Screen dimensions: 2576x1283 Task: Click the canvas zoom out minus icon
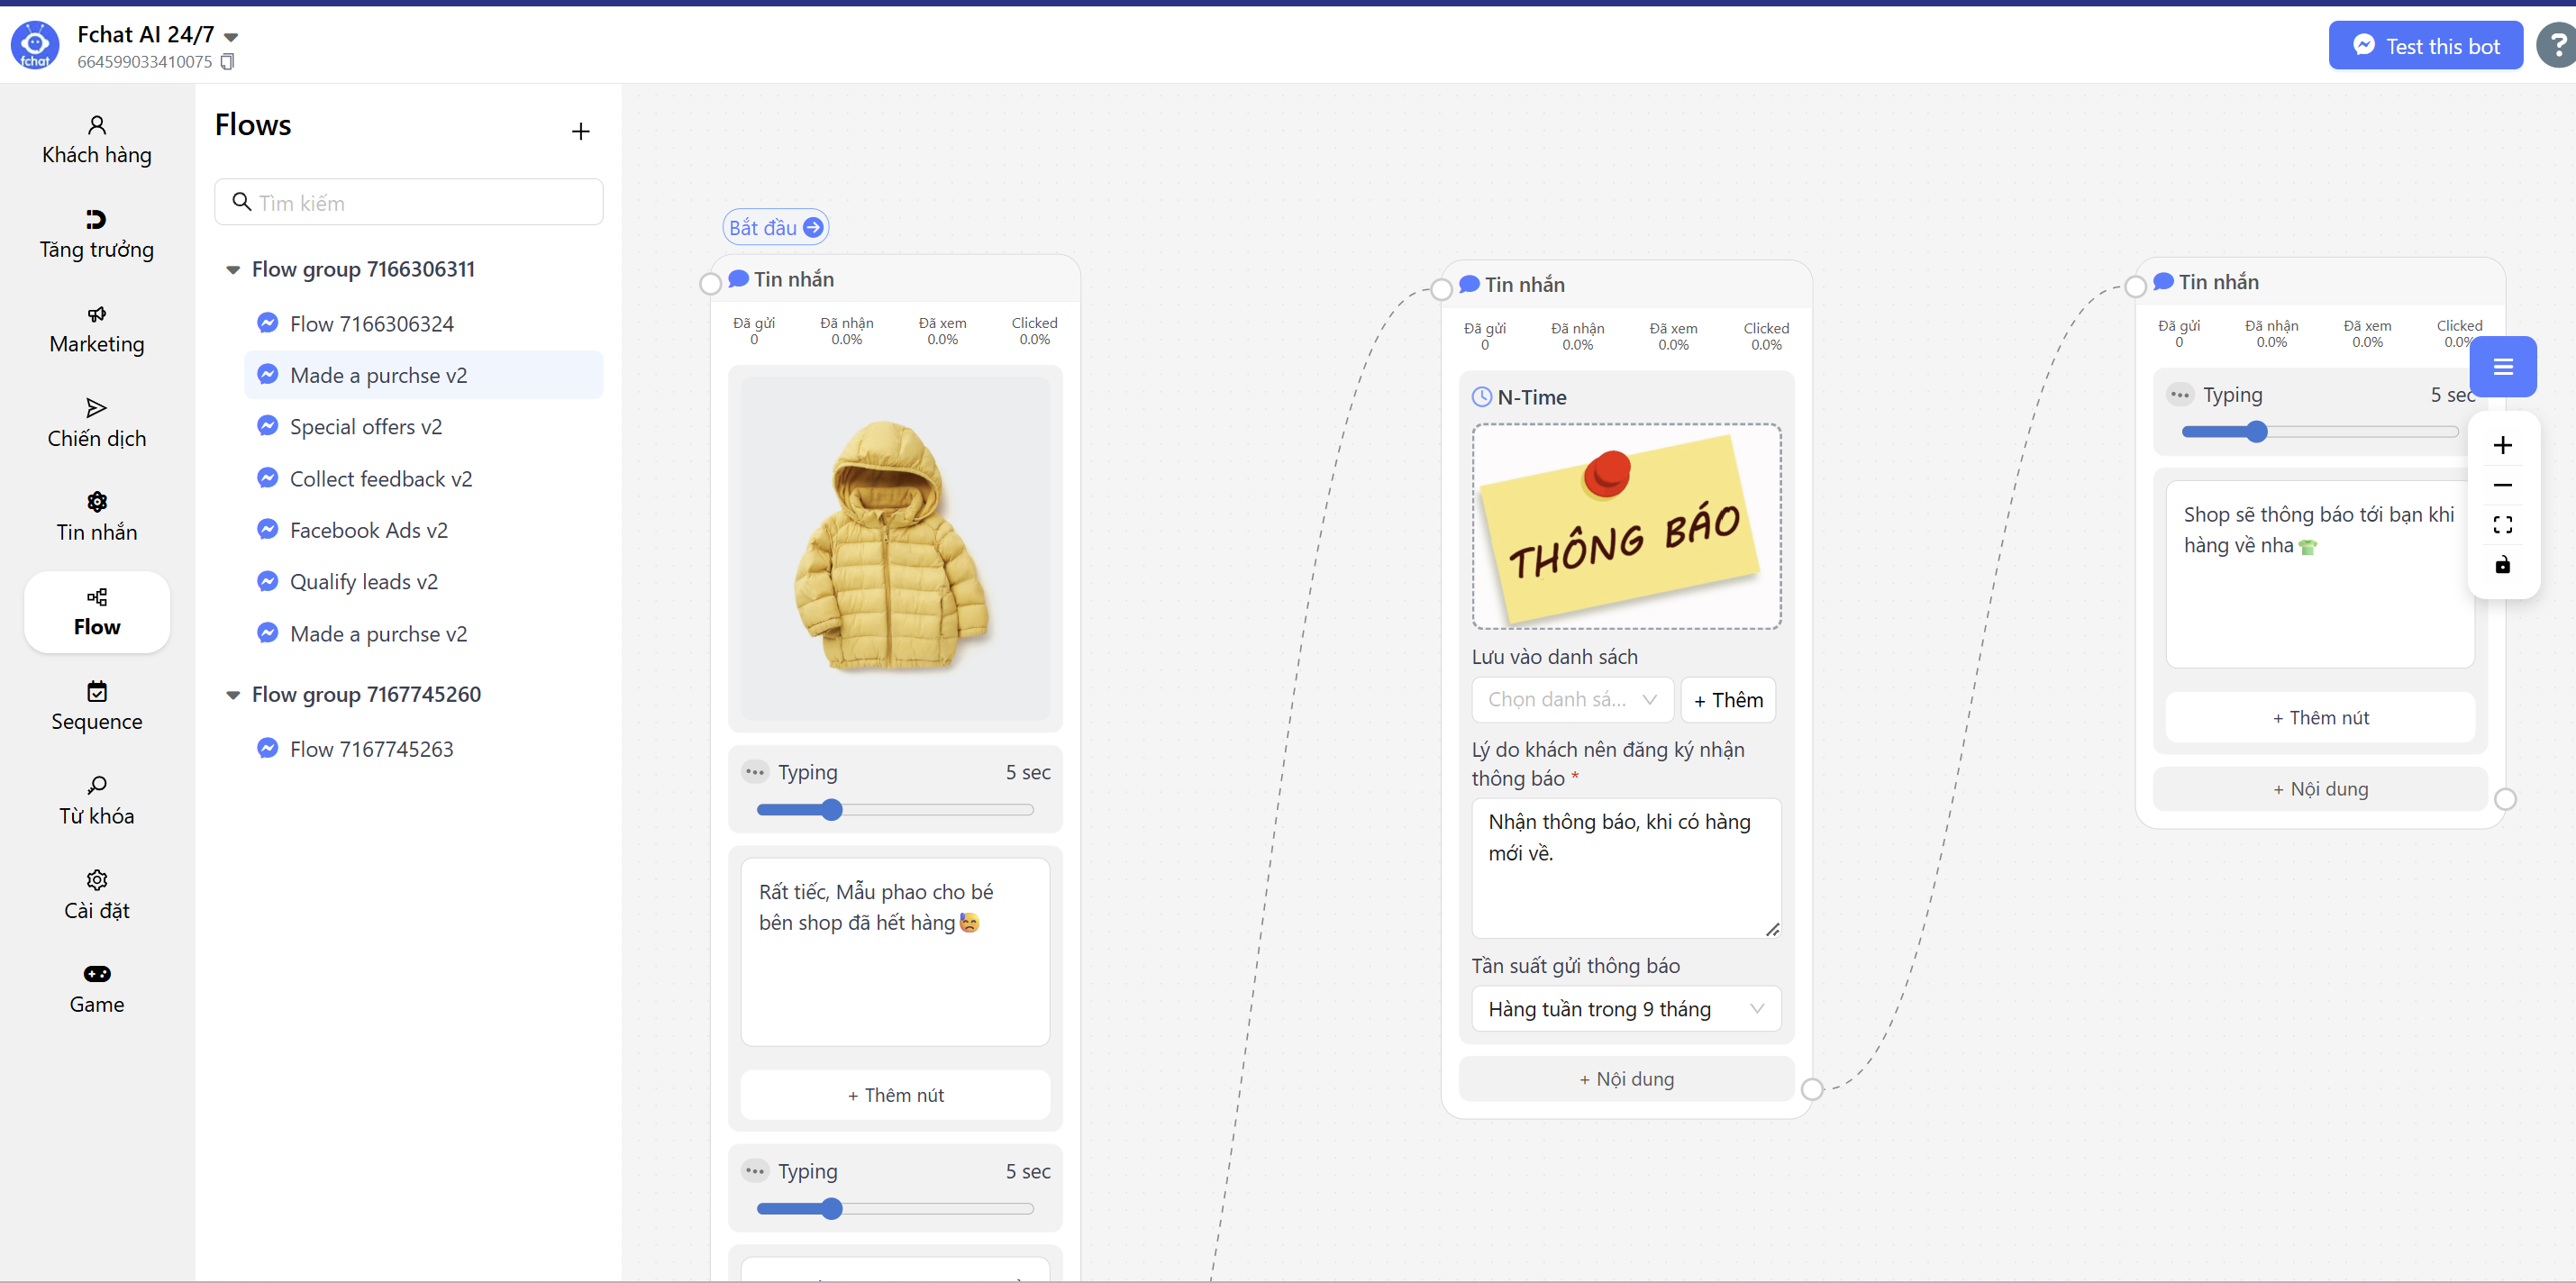[2502, 485]
